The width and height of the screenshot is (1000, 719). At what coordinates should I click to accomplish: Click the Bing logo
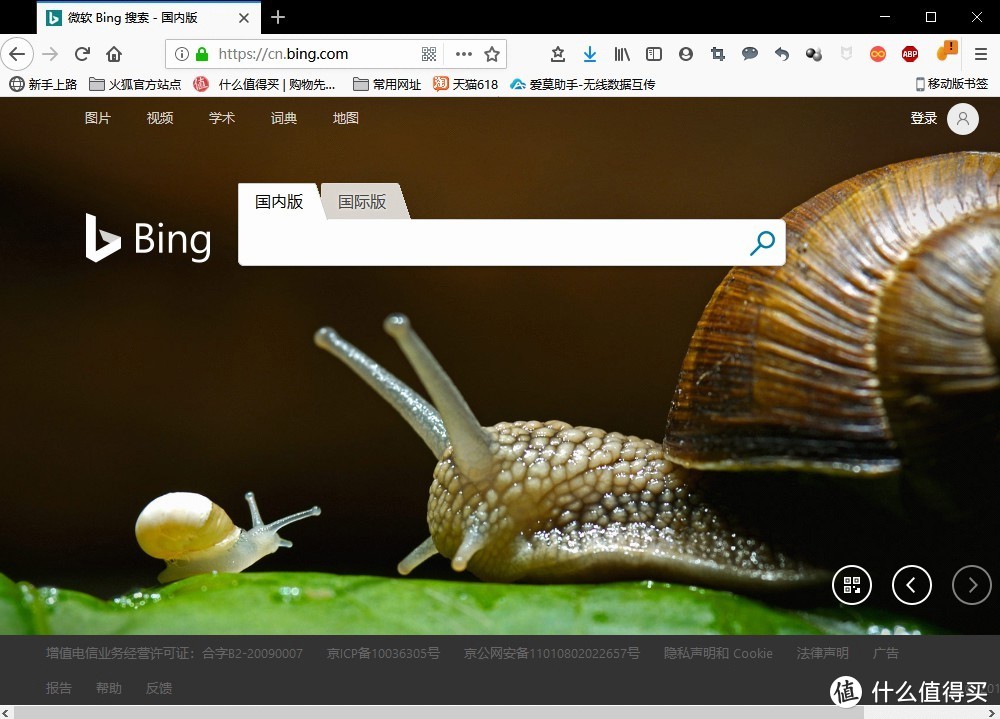[x=148, y=239]
